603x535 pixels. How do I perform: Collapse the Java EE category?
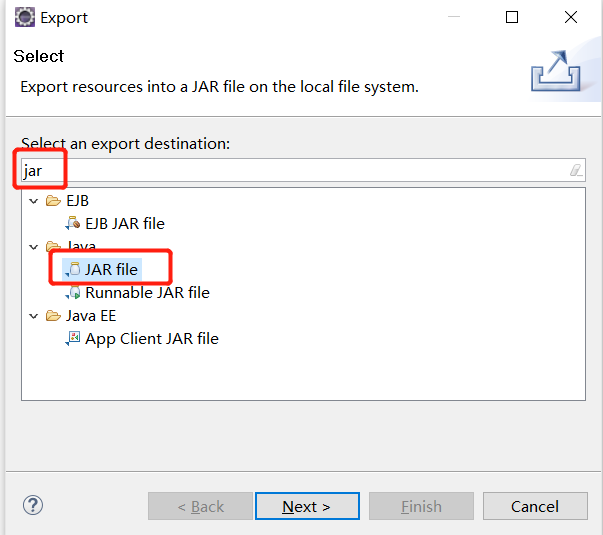34,316
